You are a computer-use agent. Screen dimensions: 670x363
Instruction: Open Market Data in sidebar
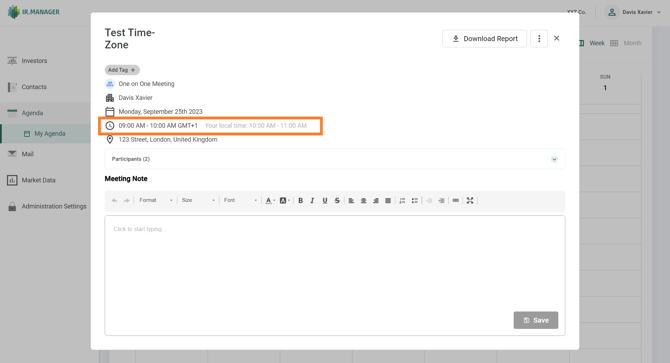38,180
